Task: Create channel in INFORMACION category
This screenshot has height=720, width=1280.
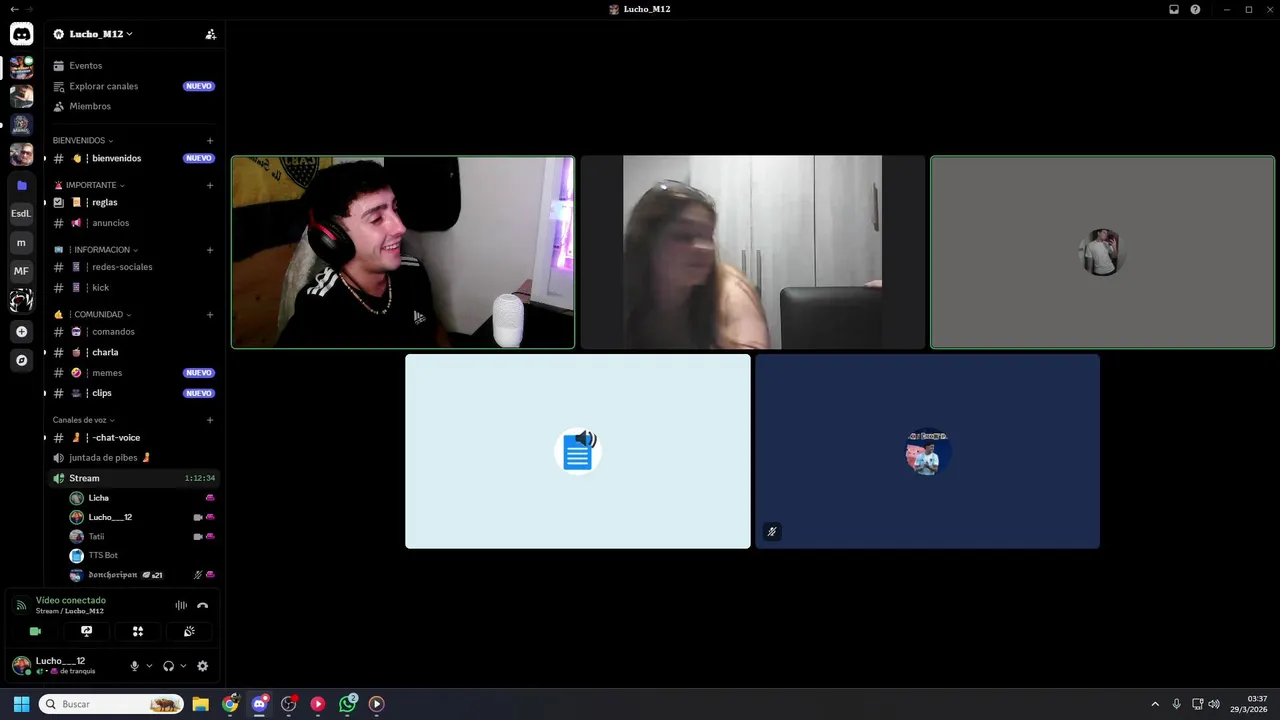Action: coord(210,250)
